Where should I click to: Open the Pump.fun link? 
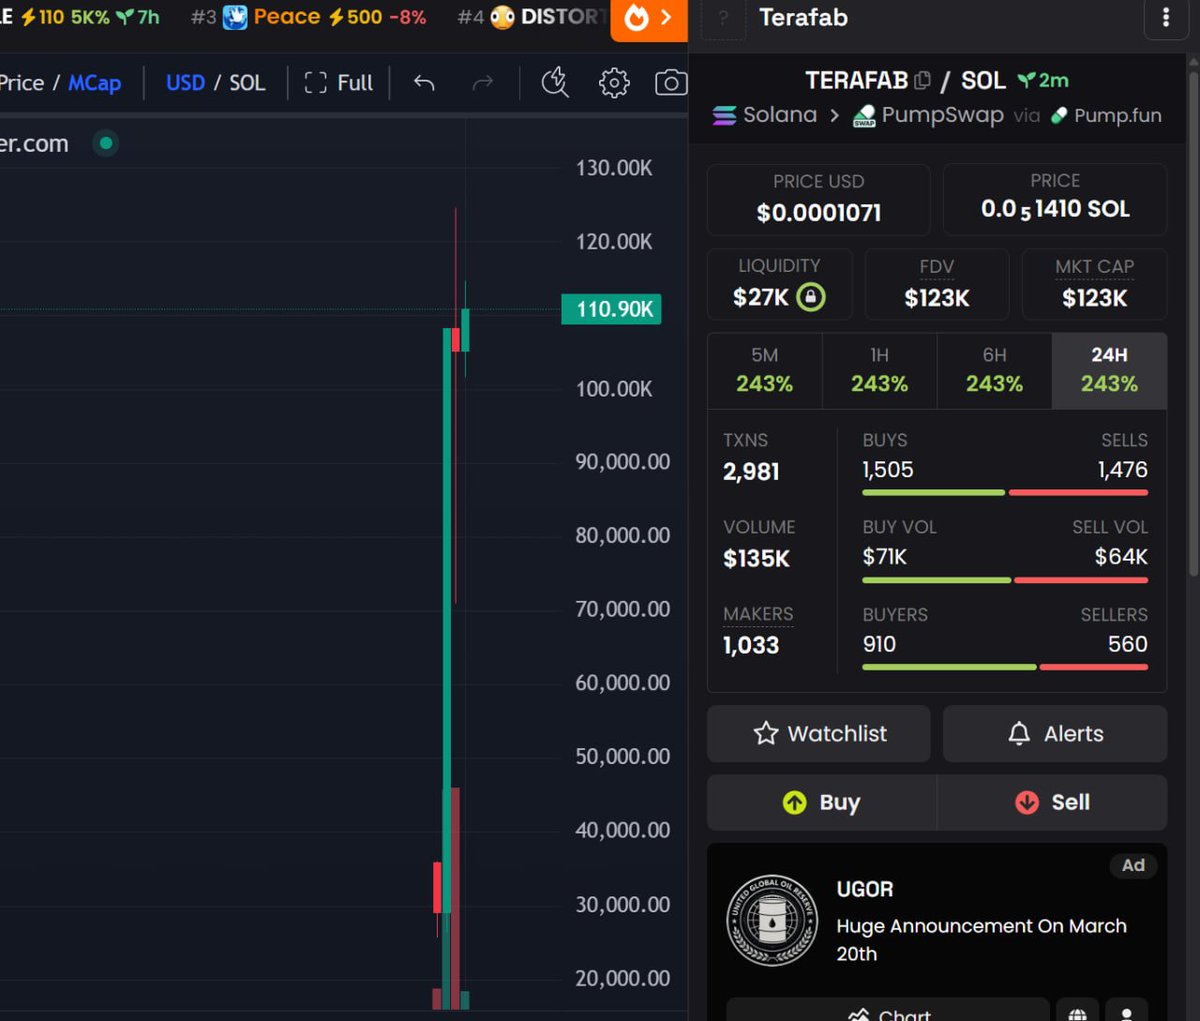(1106, 116)
